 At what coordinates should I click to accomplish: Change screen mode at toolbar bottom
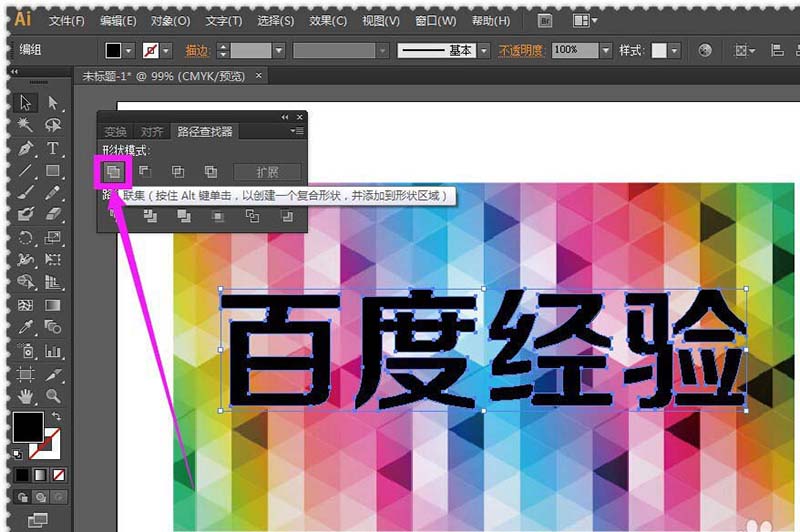[37, 520]
